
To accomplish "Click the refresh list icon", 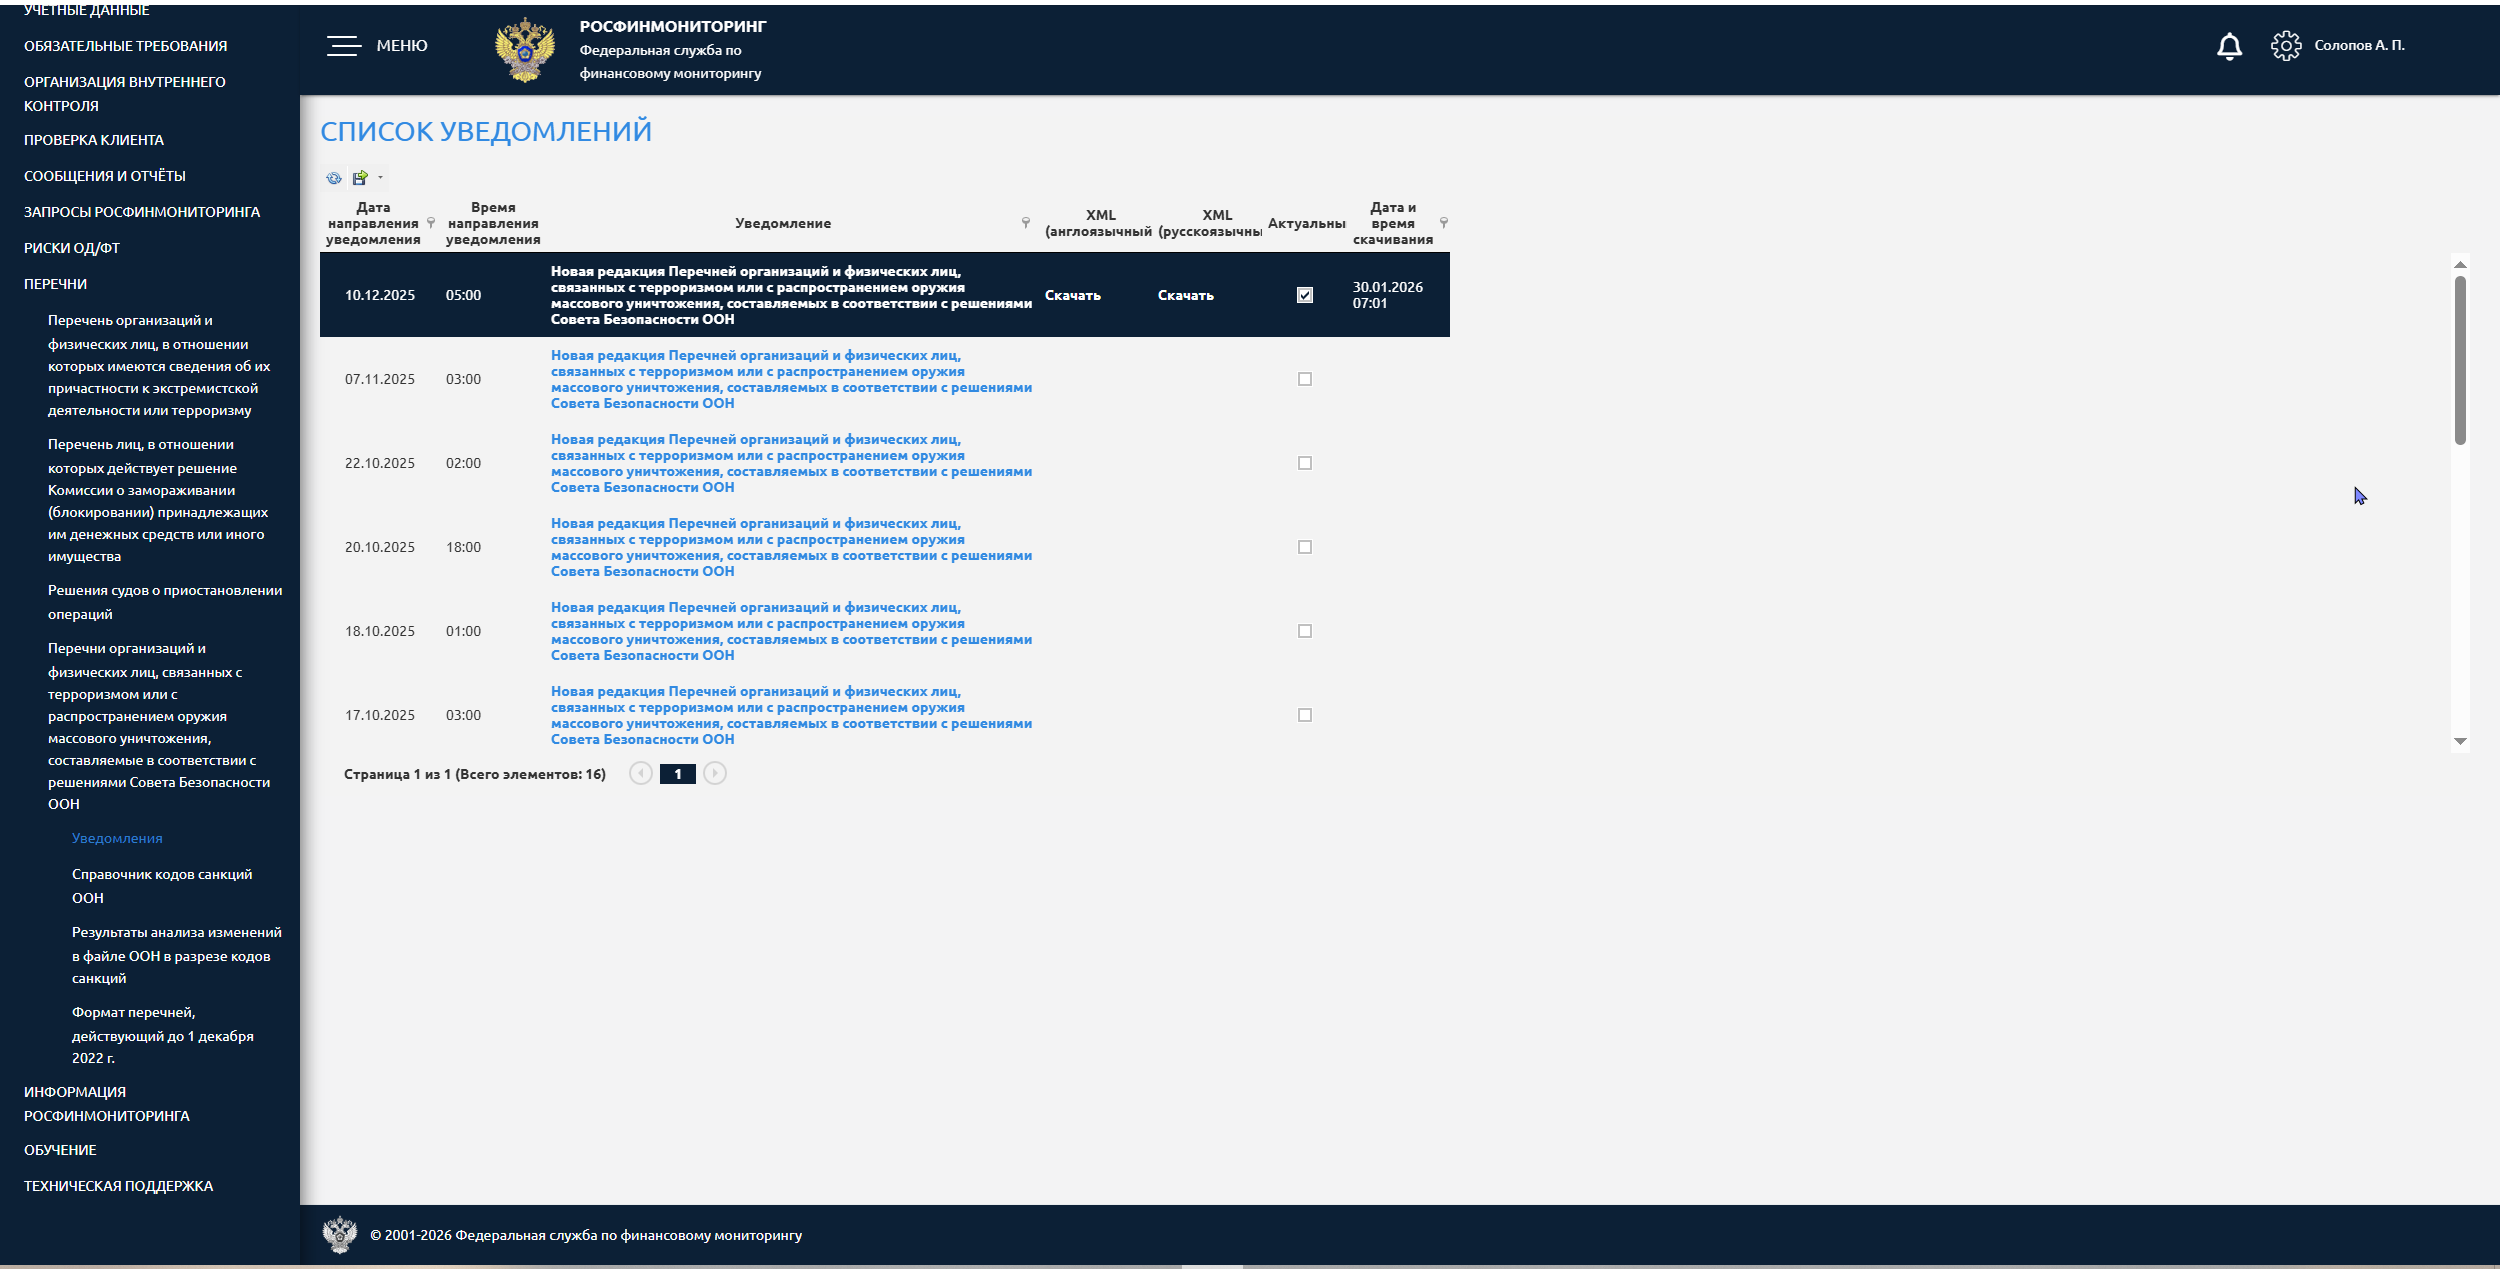I will click(x=334, y=178).
